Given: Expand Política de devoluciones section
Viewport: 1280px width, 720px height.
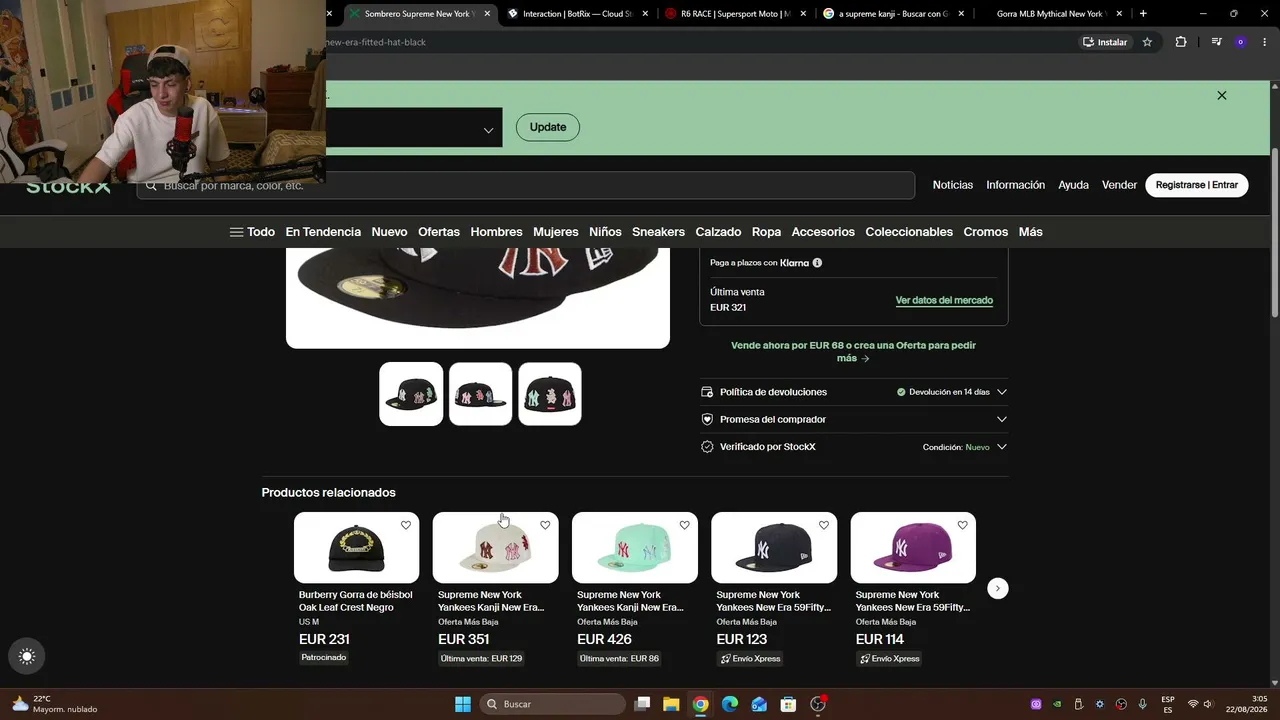Looking at the screenshot, I should point(854,392).
